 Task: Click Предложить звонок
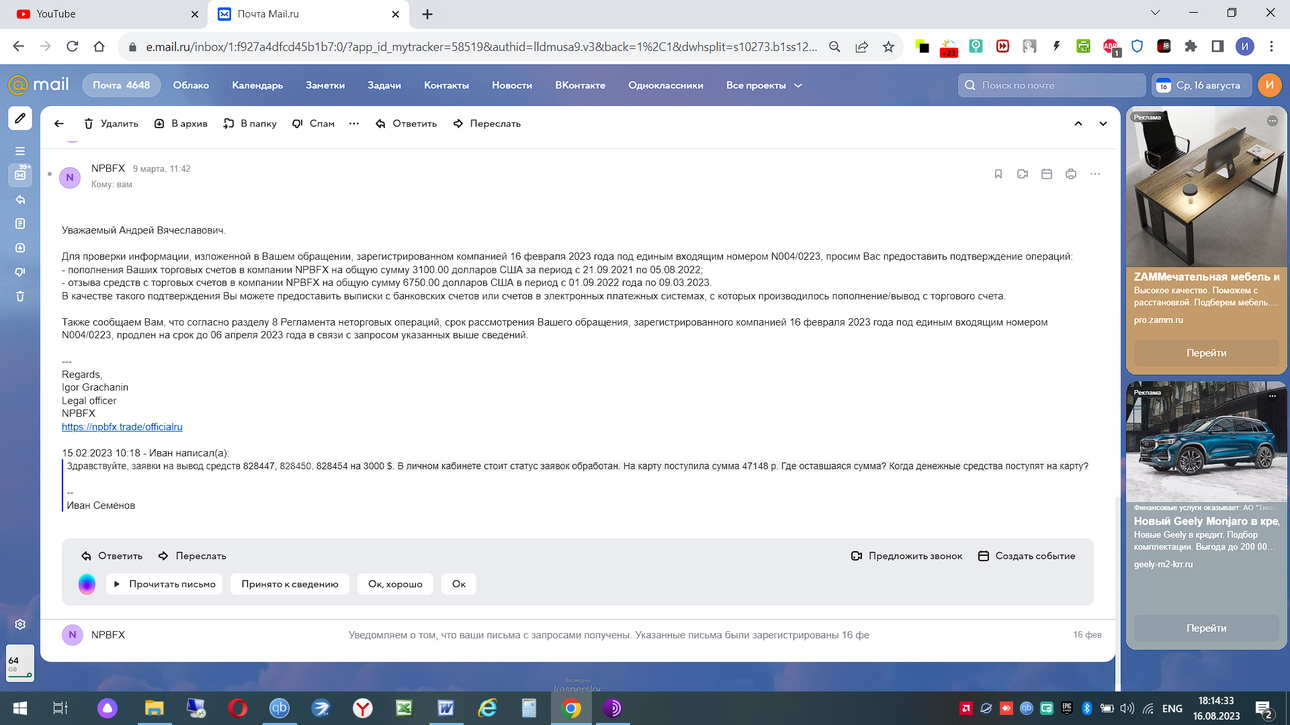tap(906, 556)
